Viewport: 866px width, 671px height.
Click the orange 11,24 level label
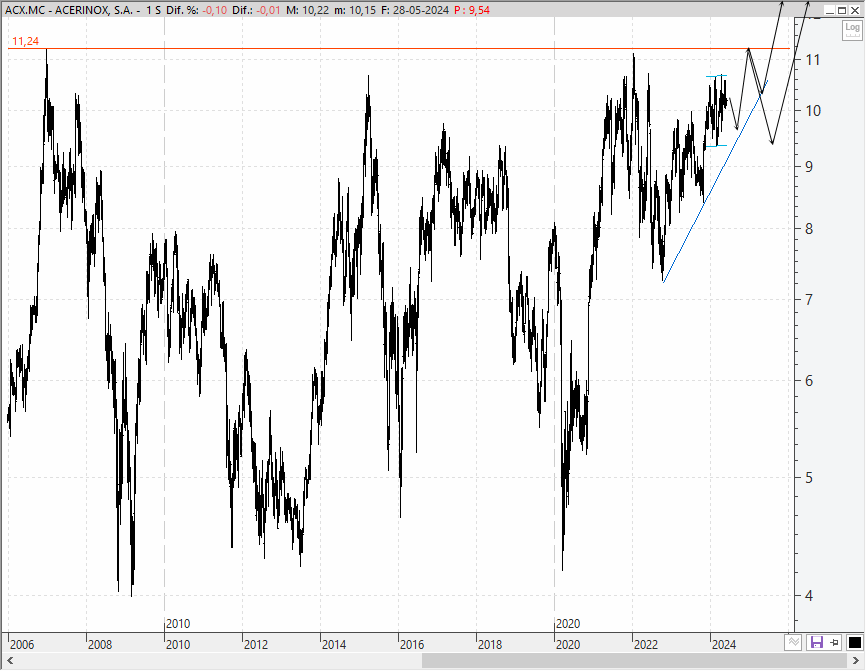tap(25, 41)
